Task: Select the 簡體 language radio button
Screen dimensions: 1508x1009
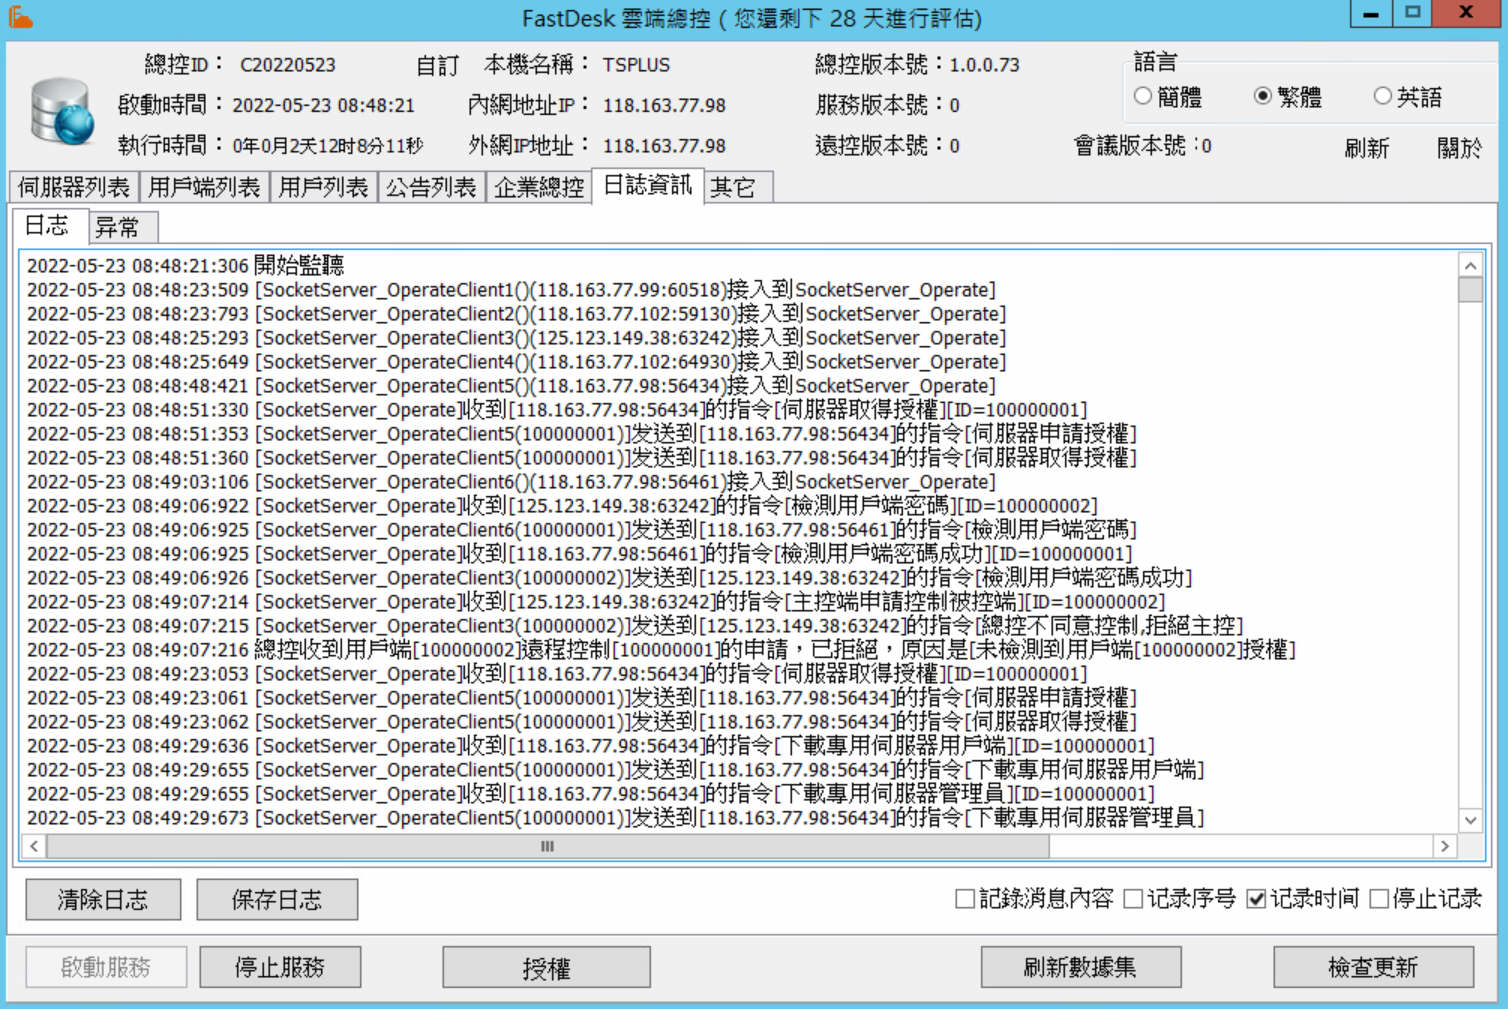Action: pos(1143,96)
